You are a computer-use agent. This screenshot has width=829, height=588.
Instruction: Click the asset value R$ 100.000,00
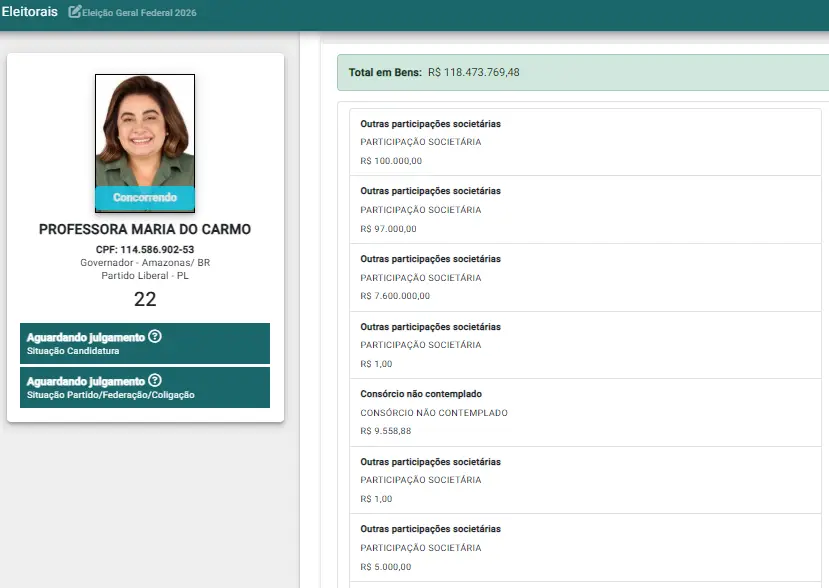tap(391, 161)
